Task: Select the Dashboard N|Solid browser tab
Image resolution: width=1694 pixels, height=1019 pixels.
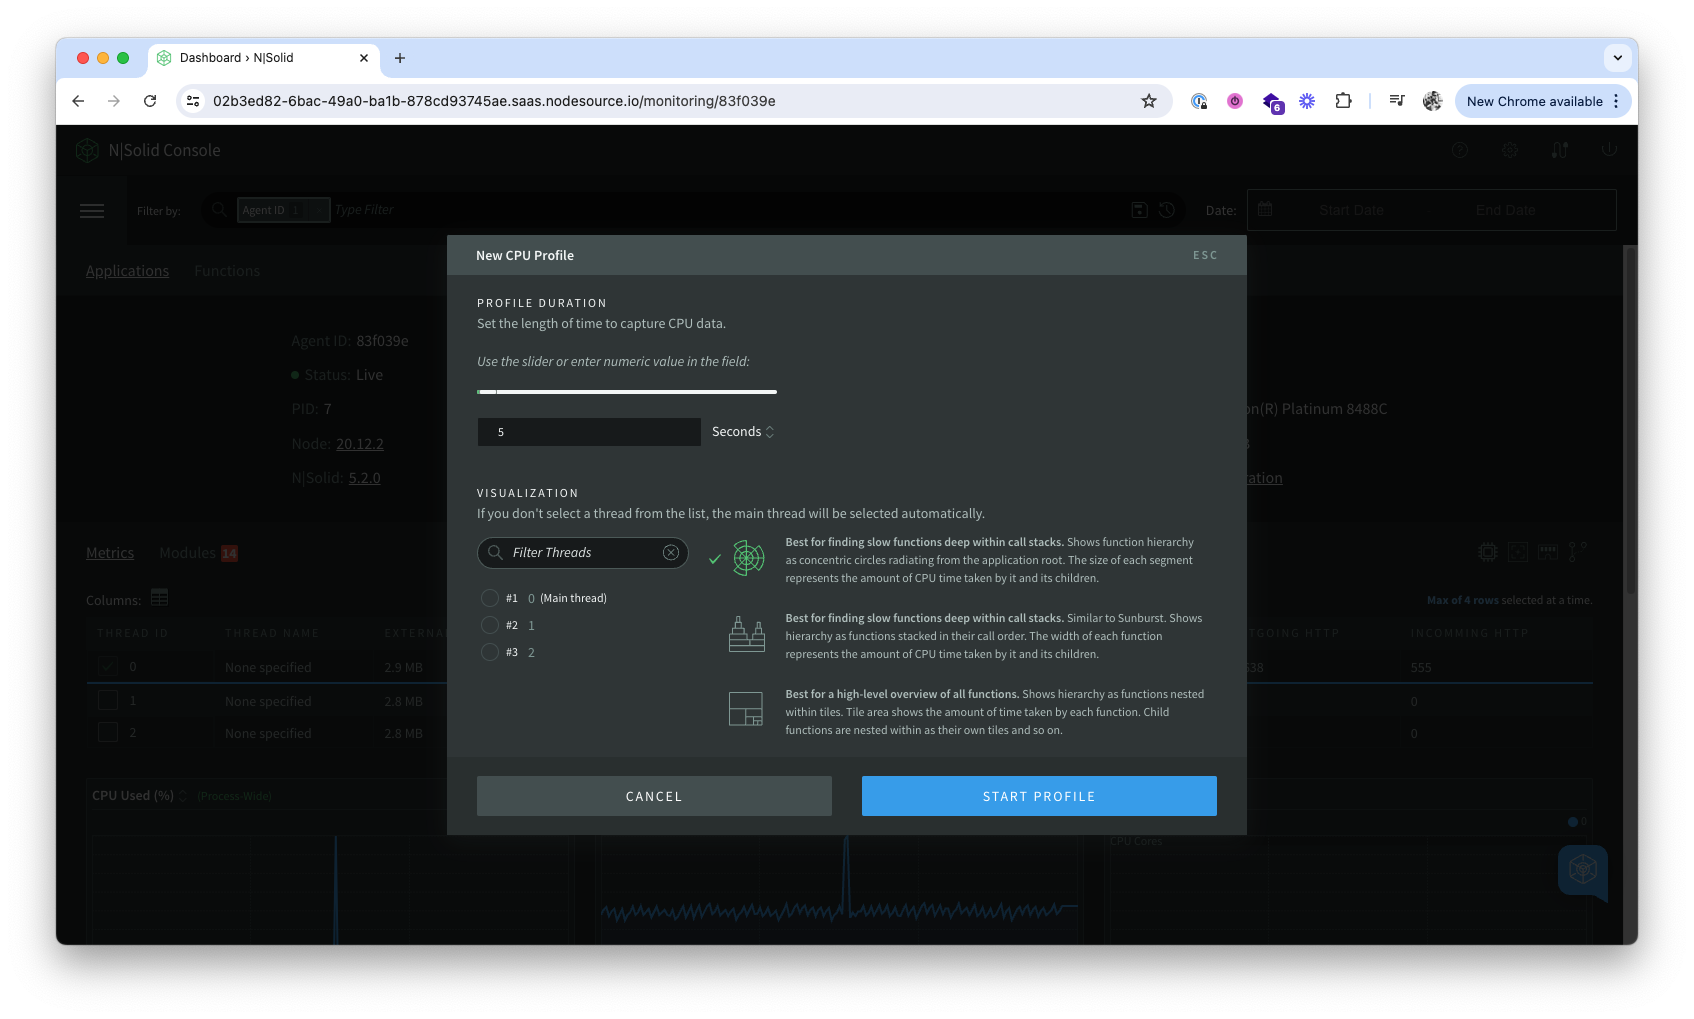Action: [264, 58]
